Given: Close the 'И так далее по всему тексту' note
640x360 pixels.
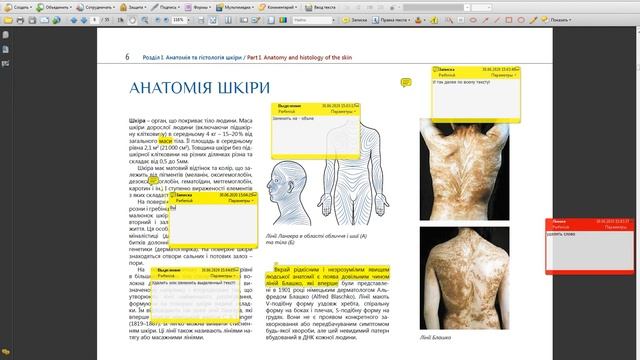Looking at the screenshot, I should [518, 69].
